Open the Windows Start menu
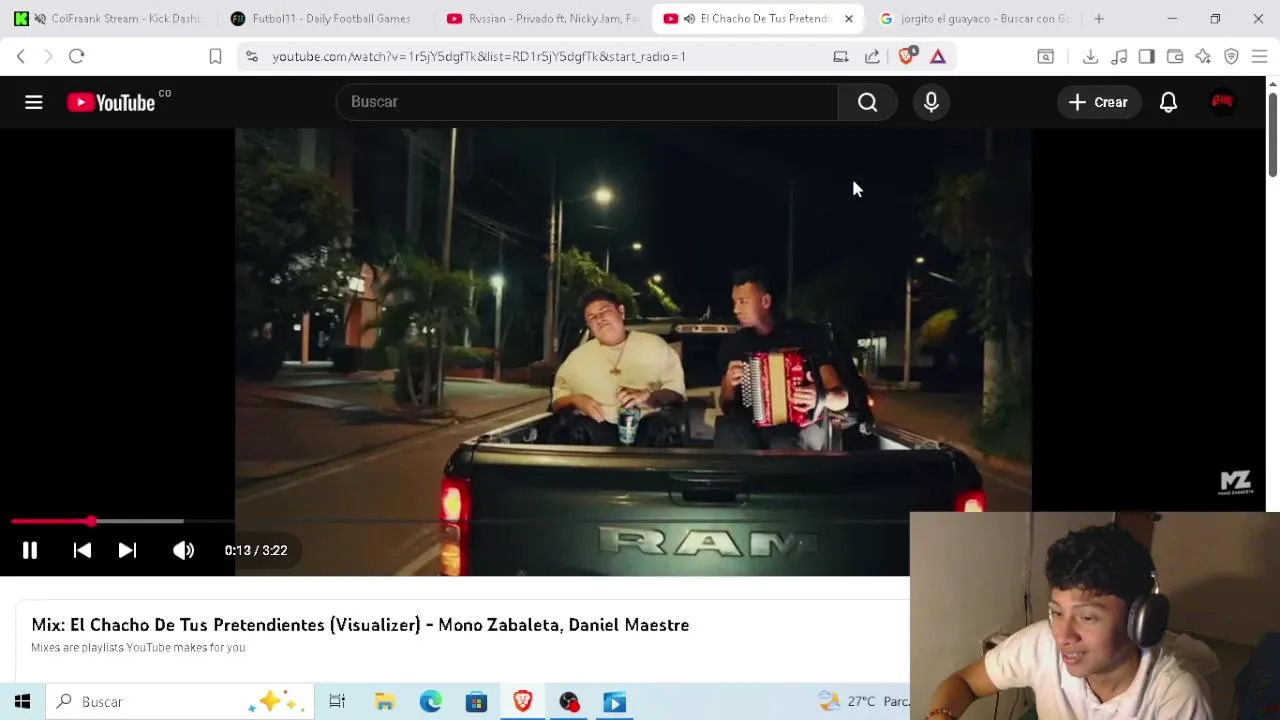This screenshot has height=720, width=1280. tap(22, 702)
